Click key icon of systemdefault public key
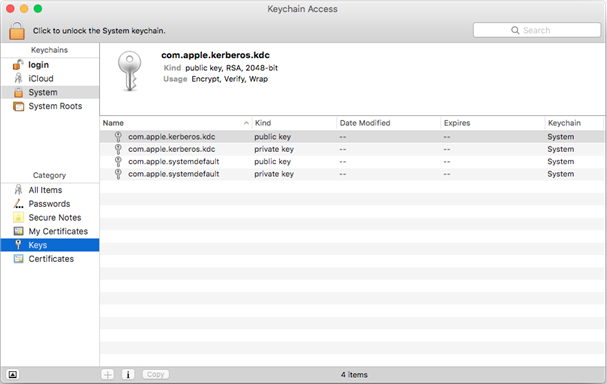 point(118,161)
